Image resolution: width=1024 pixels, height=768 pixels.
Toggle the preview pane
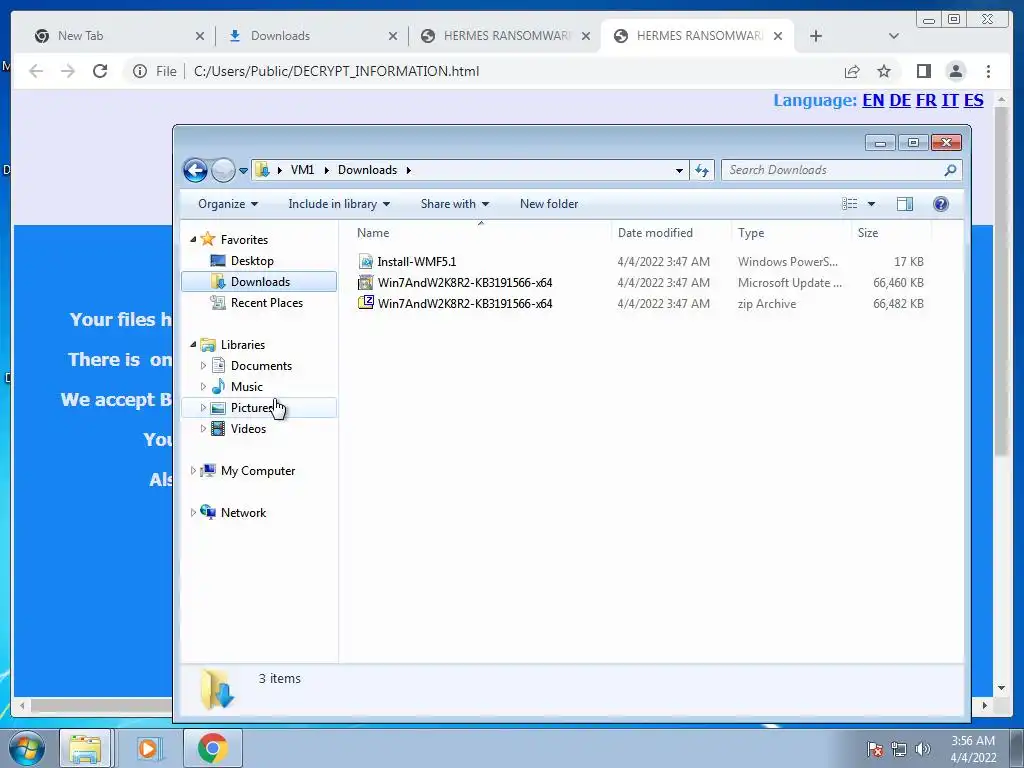pos(904,204)
